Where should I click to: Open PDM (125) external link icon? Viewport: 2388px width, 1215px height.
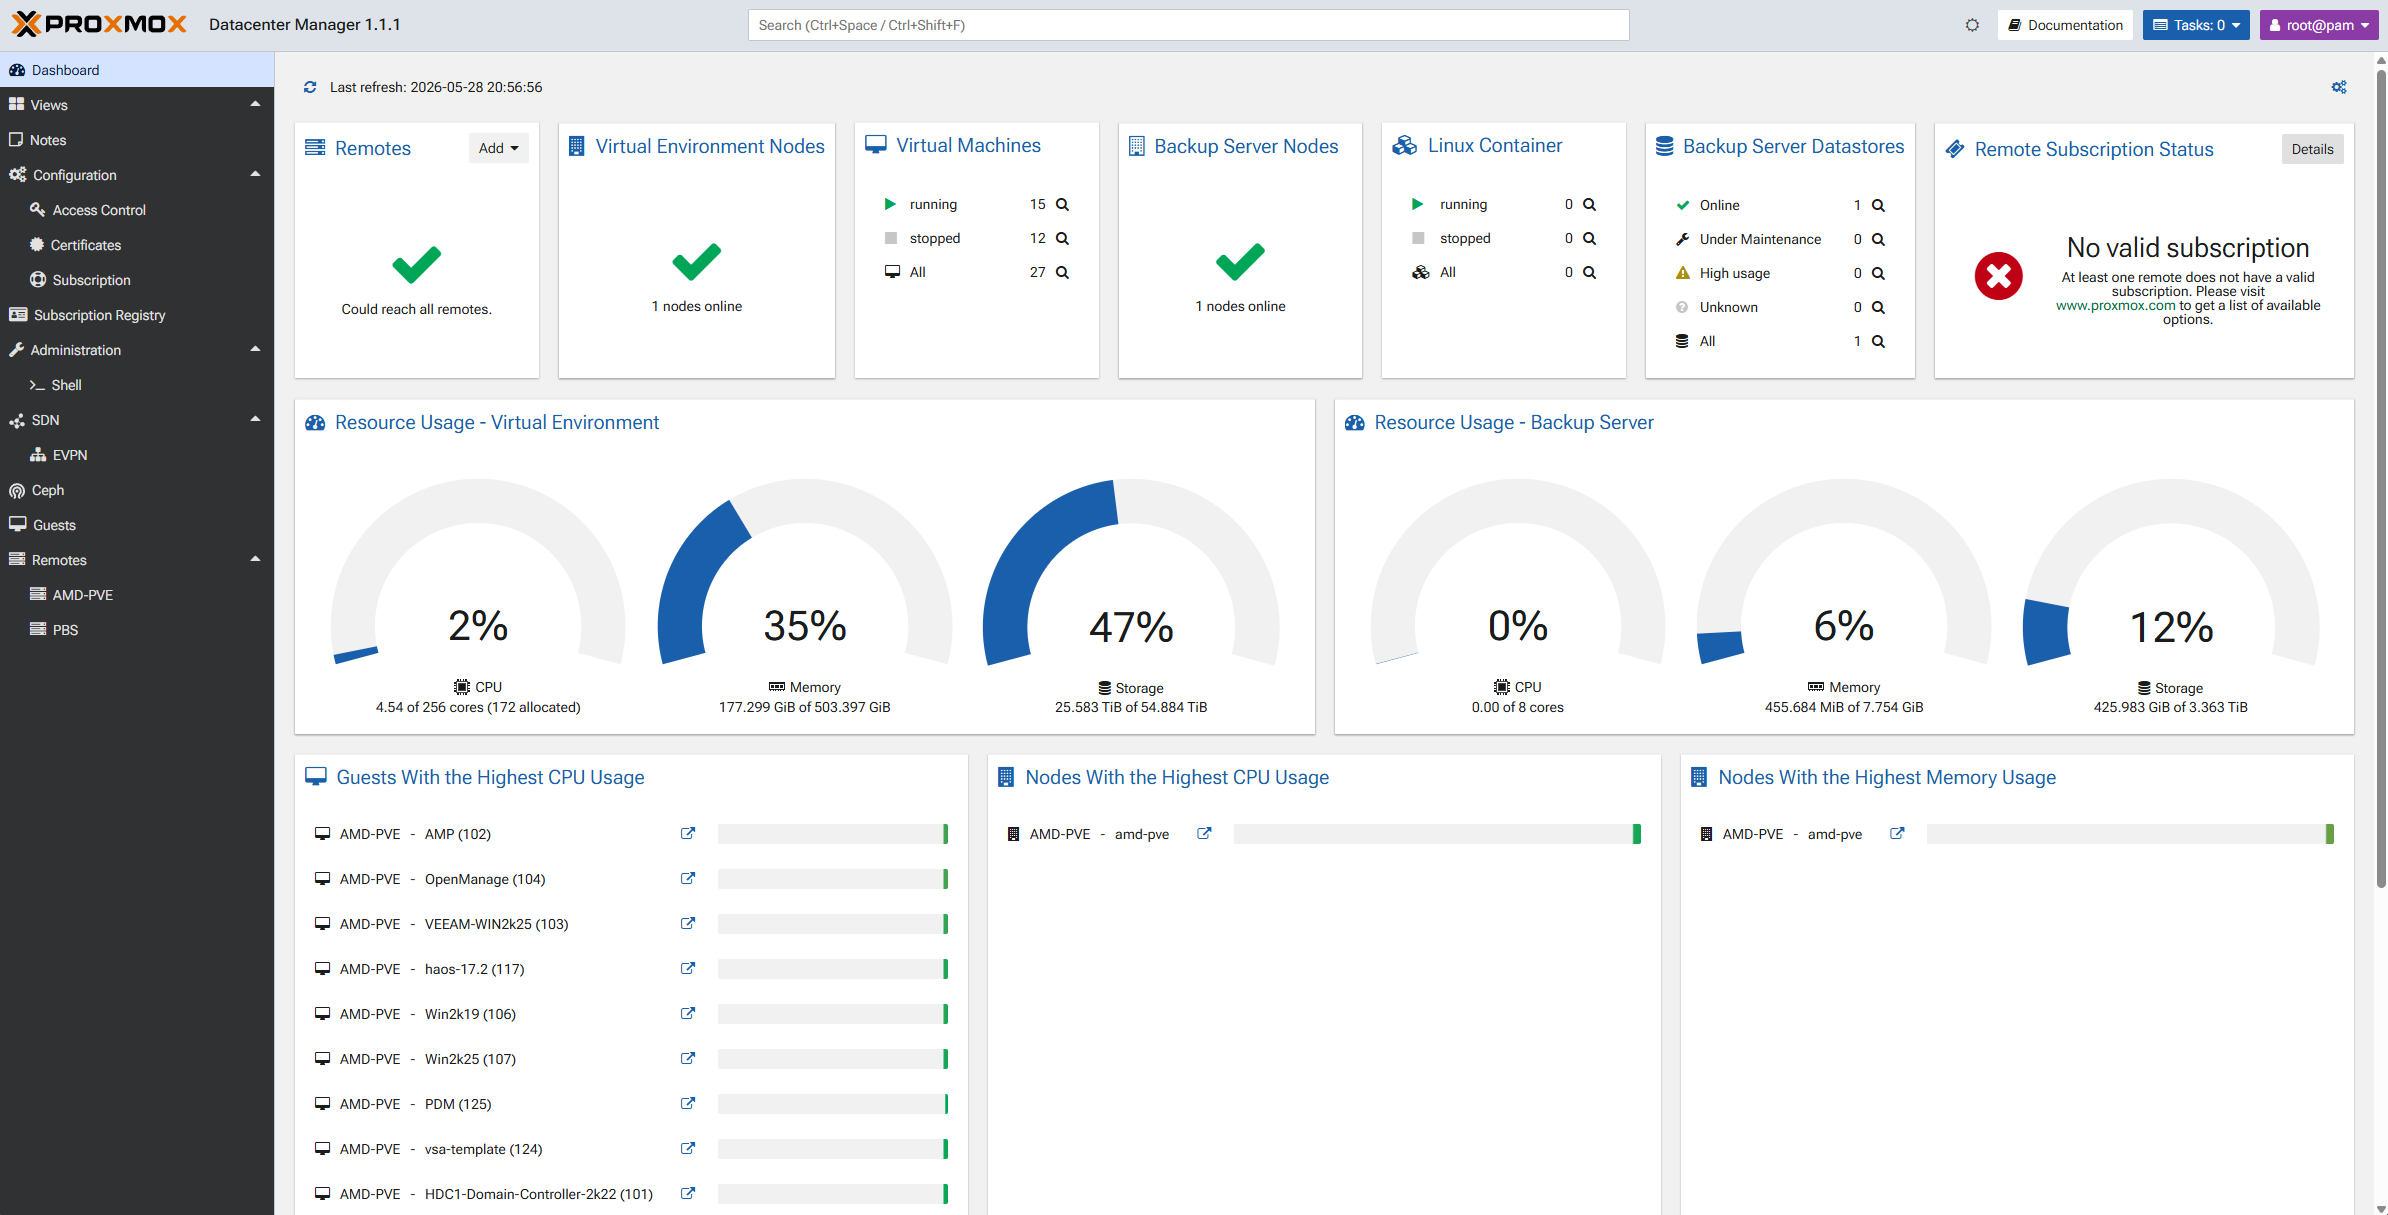[x=688, y=1103]
